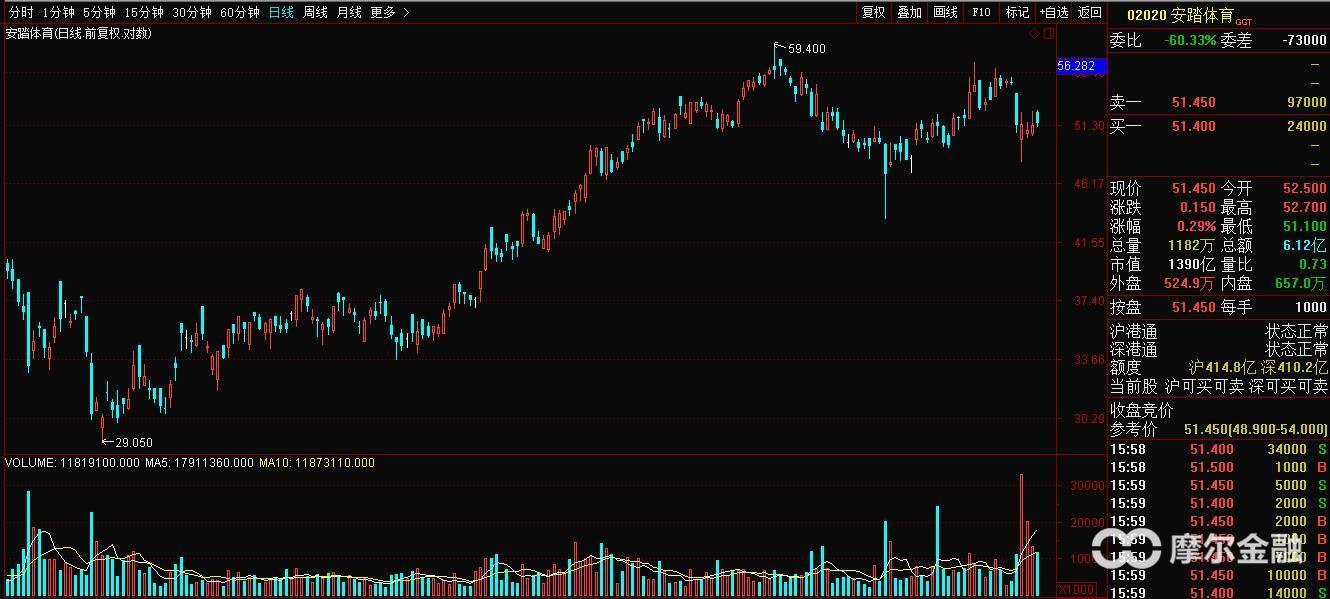Click the 今开 value 52.500
The image size is (1330, 599).
point(1305,188)
